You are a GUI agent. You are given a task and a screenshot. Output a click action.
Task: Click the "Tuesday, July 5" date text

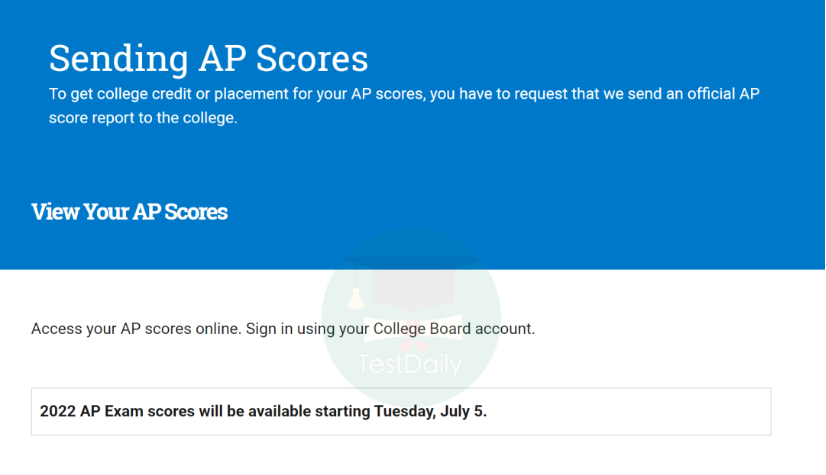coord(428,411)
